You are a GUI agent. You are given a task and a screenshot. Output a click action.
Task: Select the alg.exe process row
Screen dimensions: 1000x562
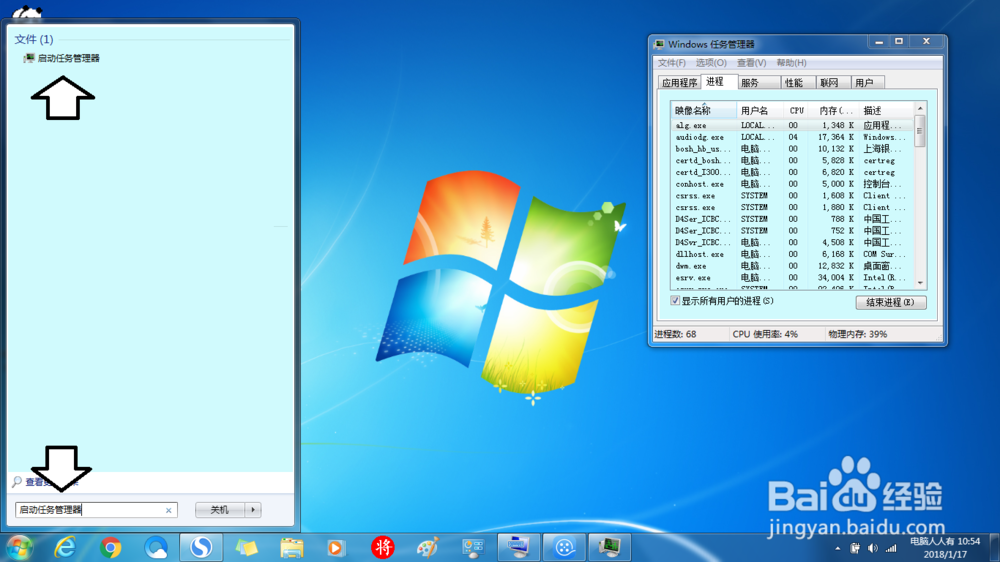792,126
